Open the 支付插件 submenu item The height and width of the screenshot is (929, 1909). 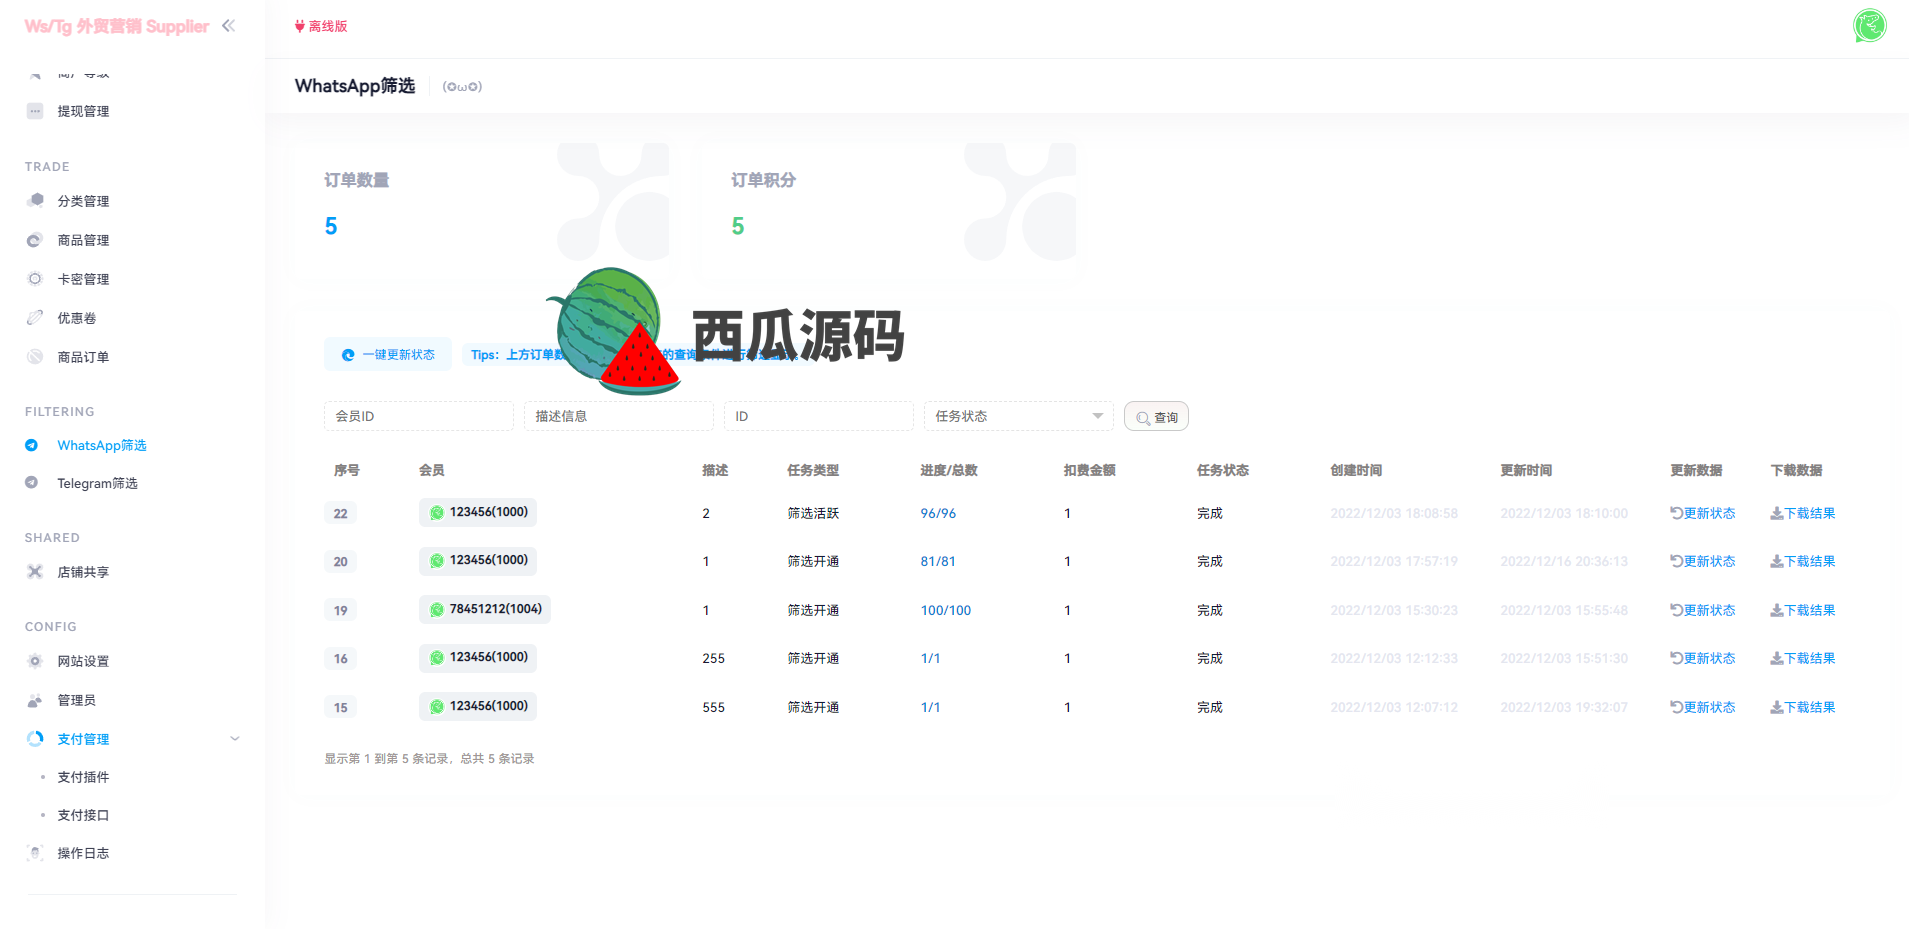[x=83, y=777]
